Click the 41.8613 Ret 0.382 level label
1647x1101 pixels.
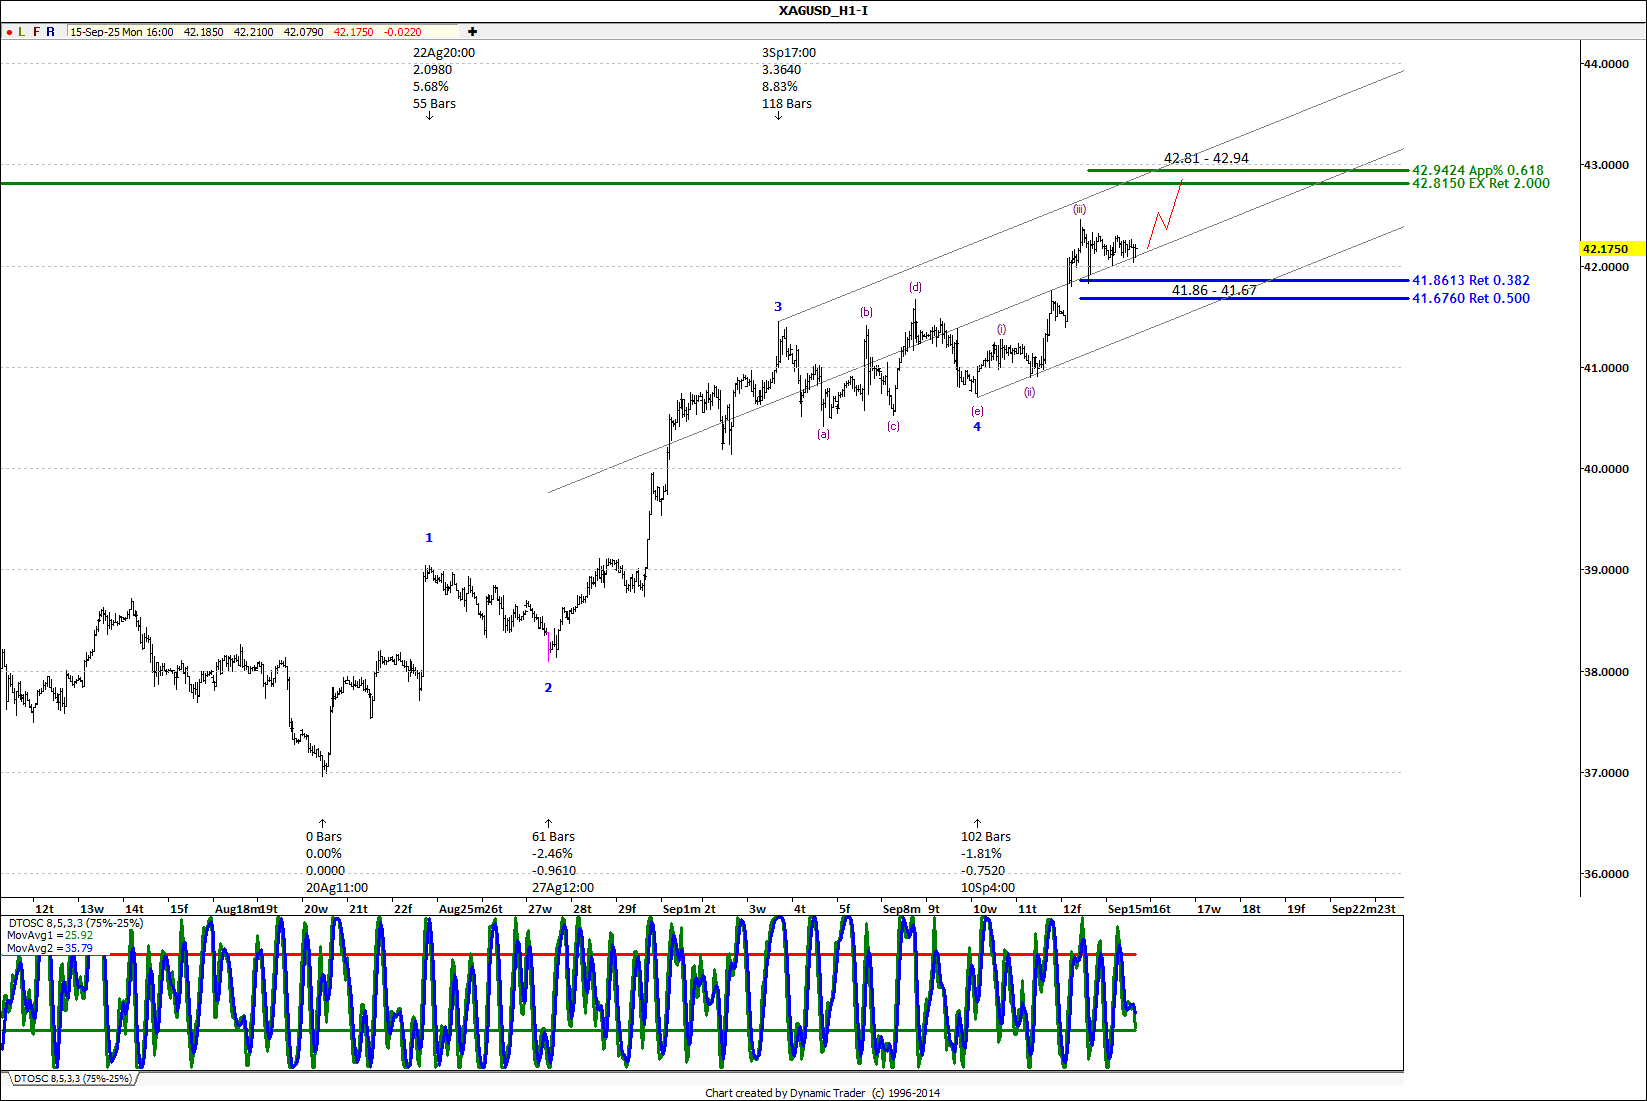pyautogui.click(x=1470, y=281)
